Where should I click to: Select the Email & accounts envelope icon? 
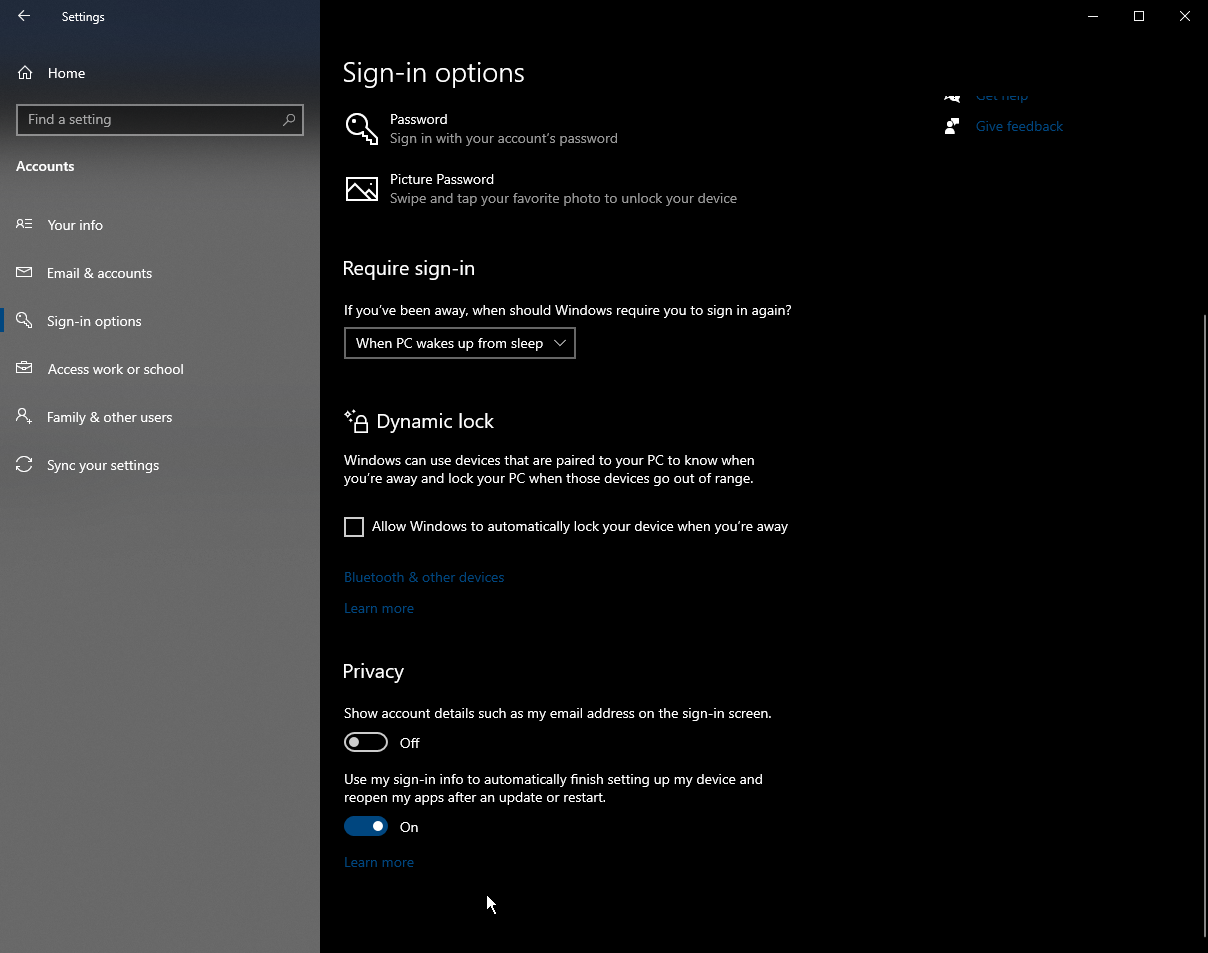click(x=23, y=273)
